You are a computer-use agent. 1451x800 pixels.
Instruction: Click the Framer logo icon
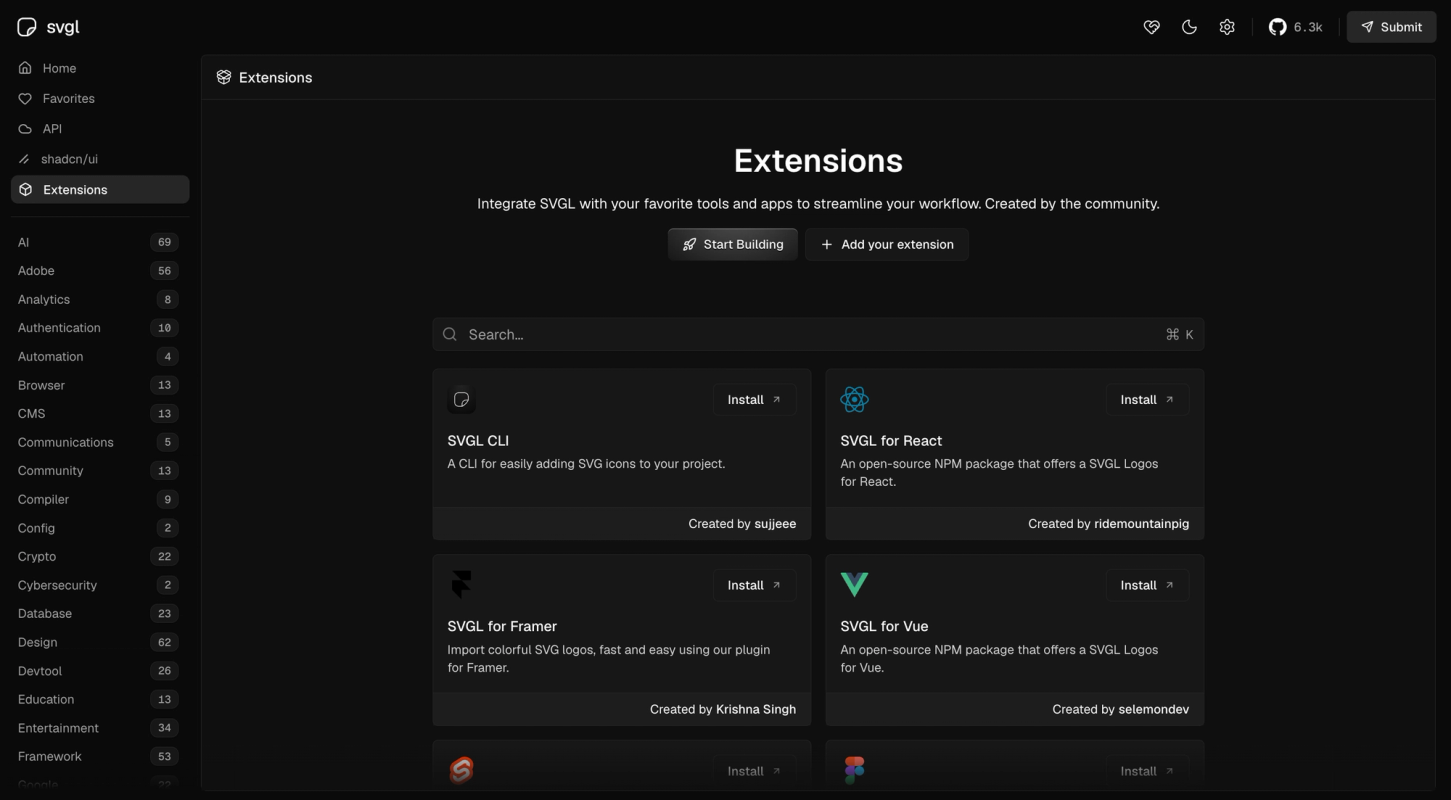point(461,585)
